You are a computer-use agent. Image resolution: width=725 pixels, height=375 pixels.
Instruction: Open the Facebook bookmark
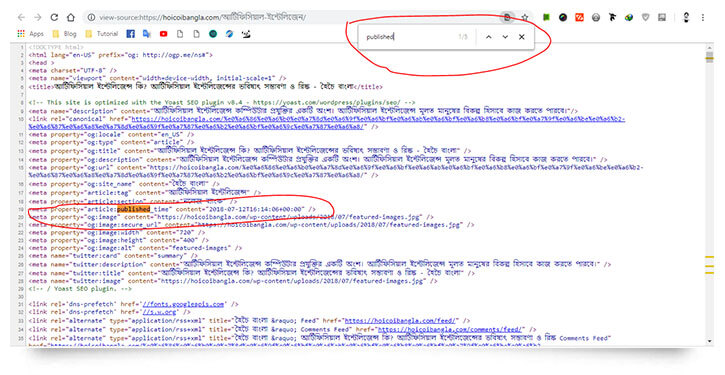130,34
